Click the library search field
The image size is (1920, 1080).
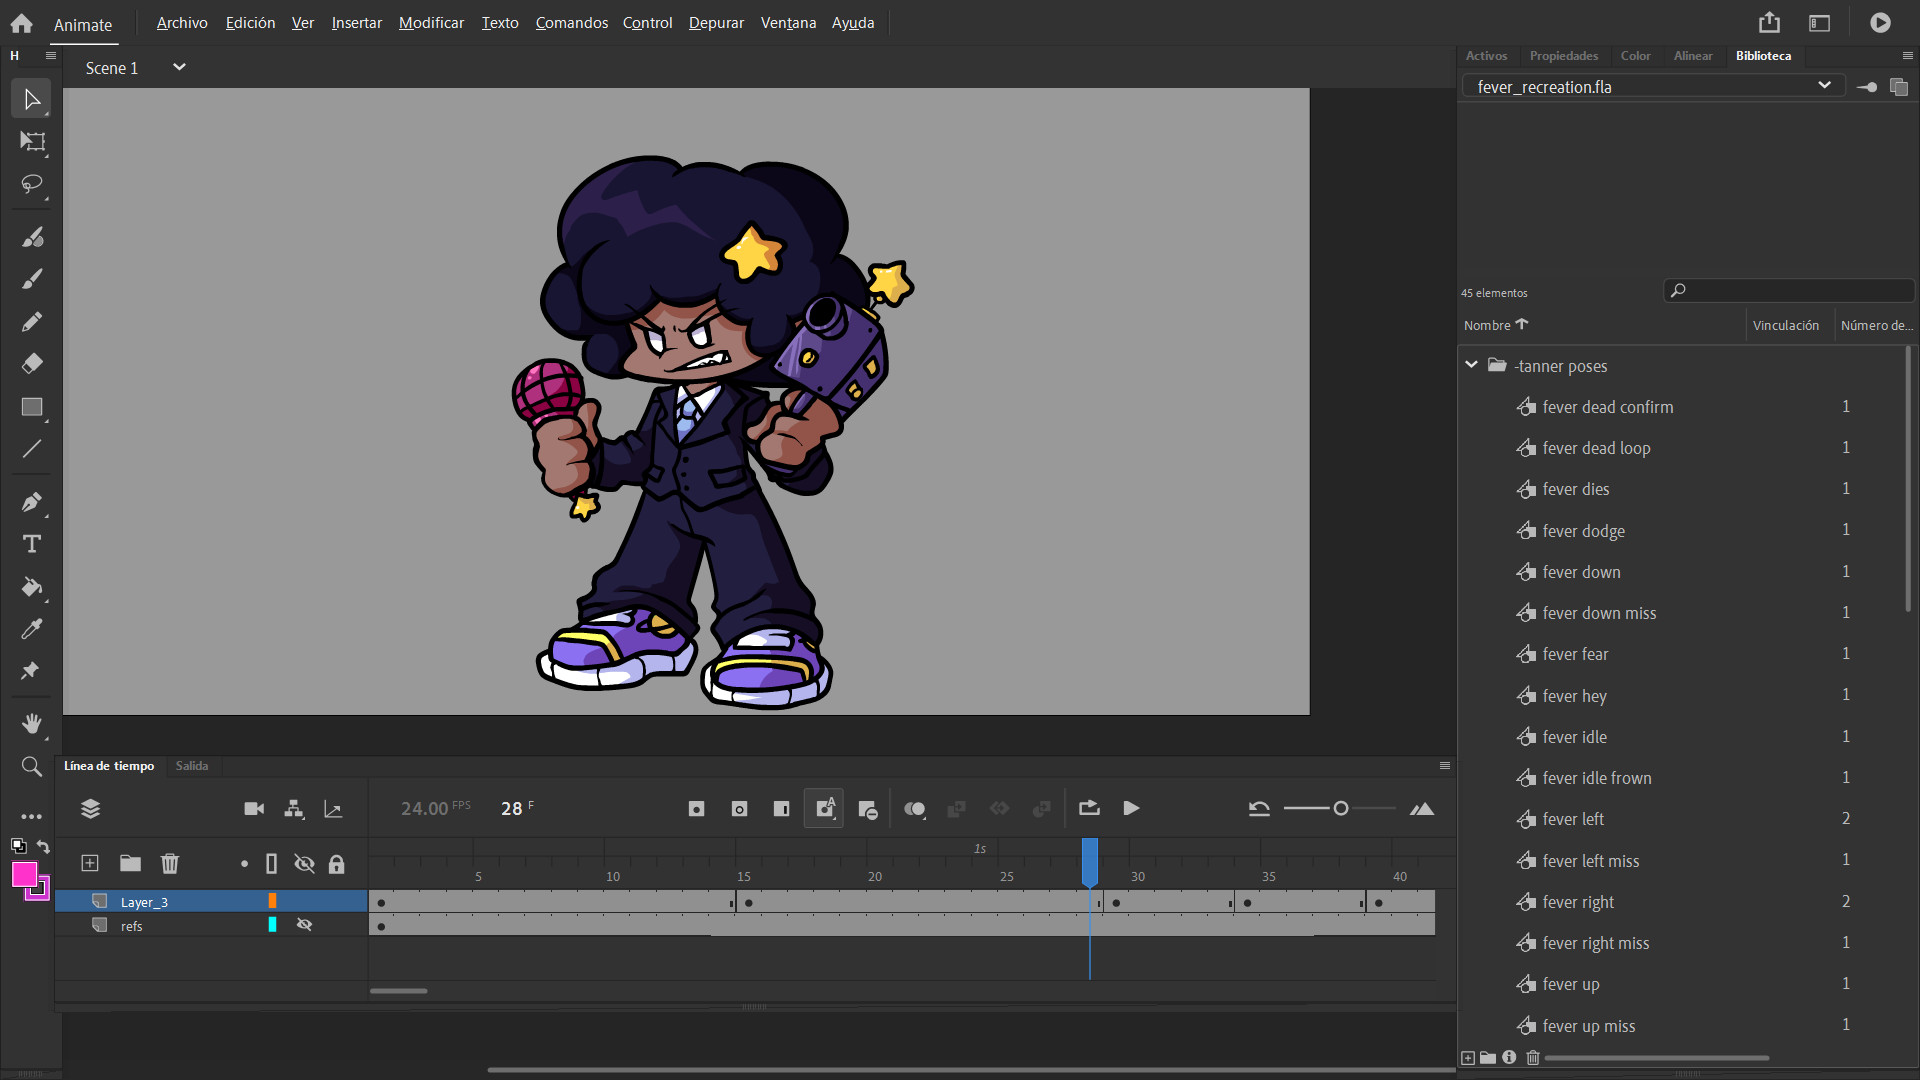[x=1790, y=290]
